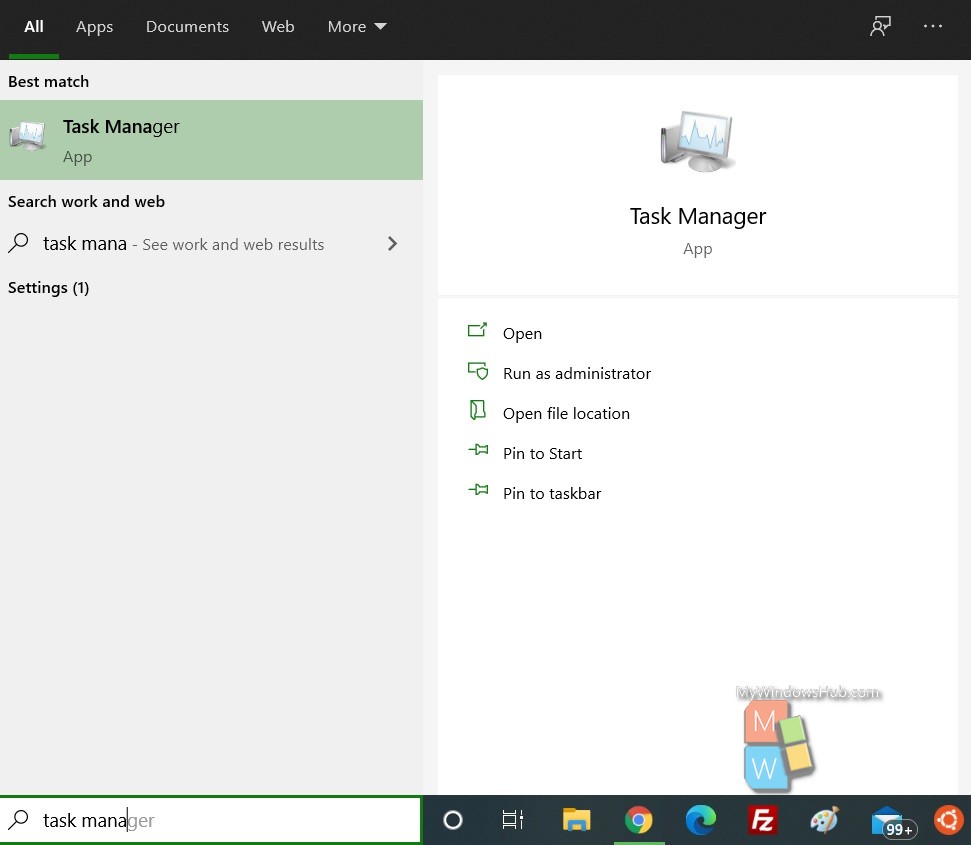
Task: Open Mail with 99+ badge
Action: pyautogui.click(x=892, y=823)
